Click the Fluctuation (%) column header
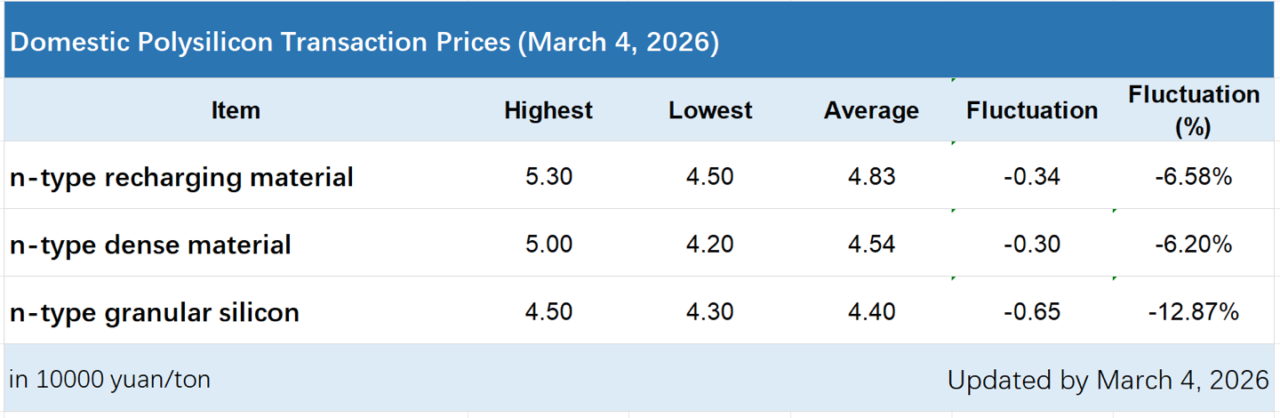Screen dimensions: 1280x418 pos(1194,111)
